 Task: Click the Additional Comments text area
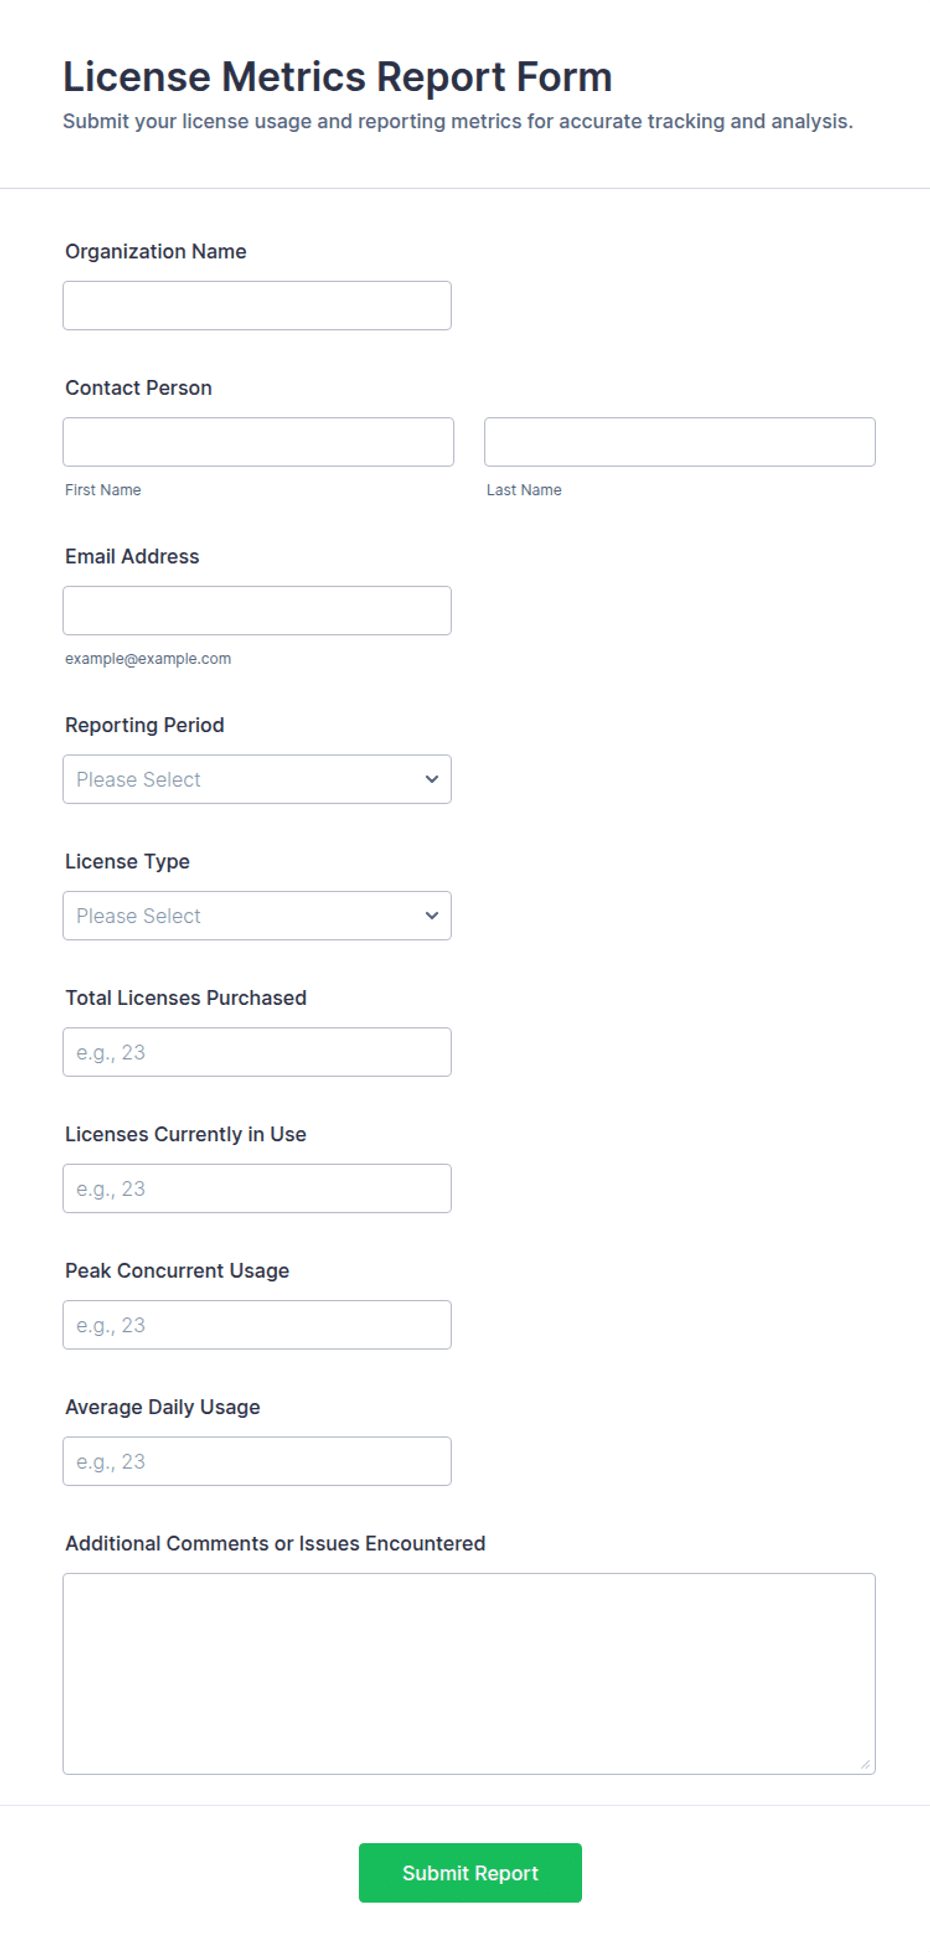[x=469, y=1674]
